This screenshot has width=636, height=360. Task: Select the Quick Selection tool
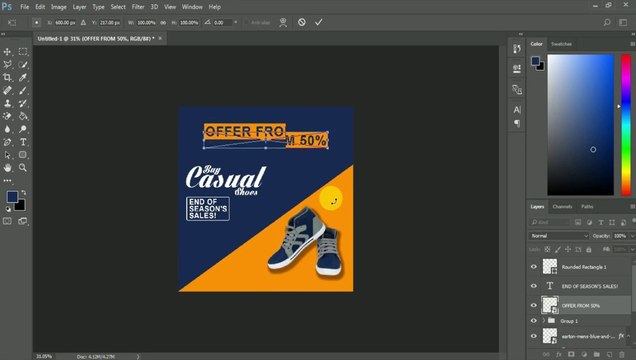23,64
